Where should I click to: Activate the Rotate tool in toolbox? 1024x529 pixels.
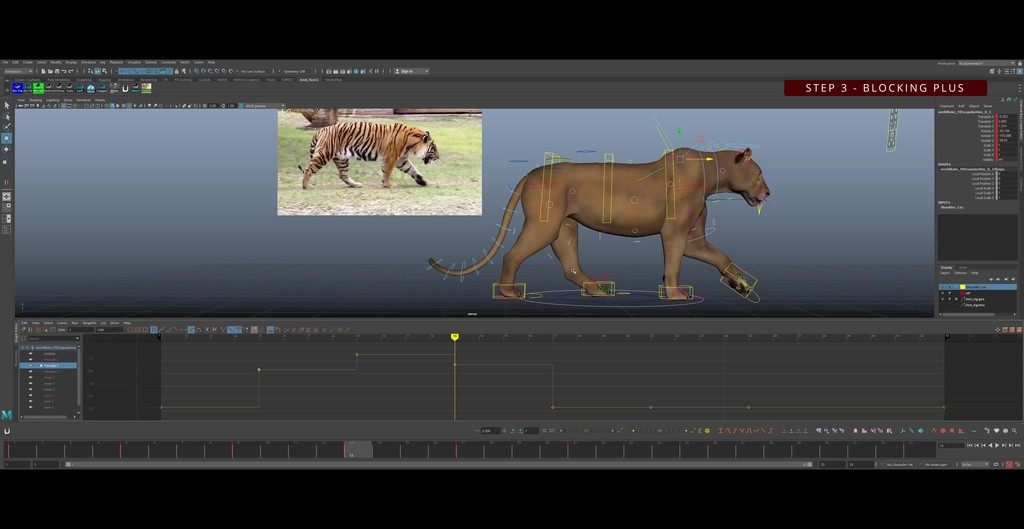click(7, 149)
